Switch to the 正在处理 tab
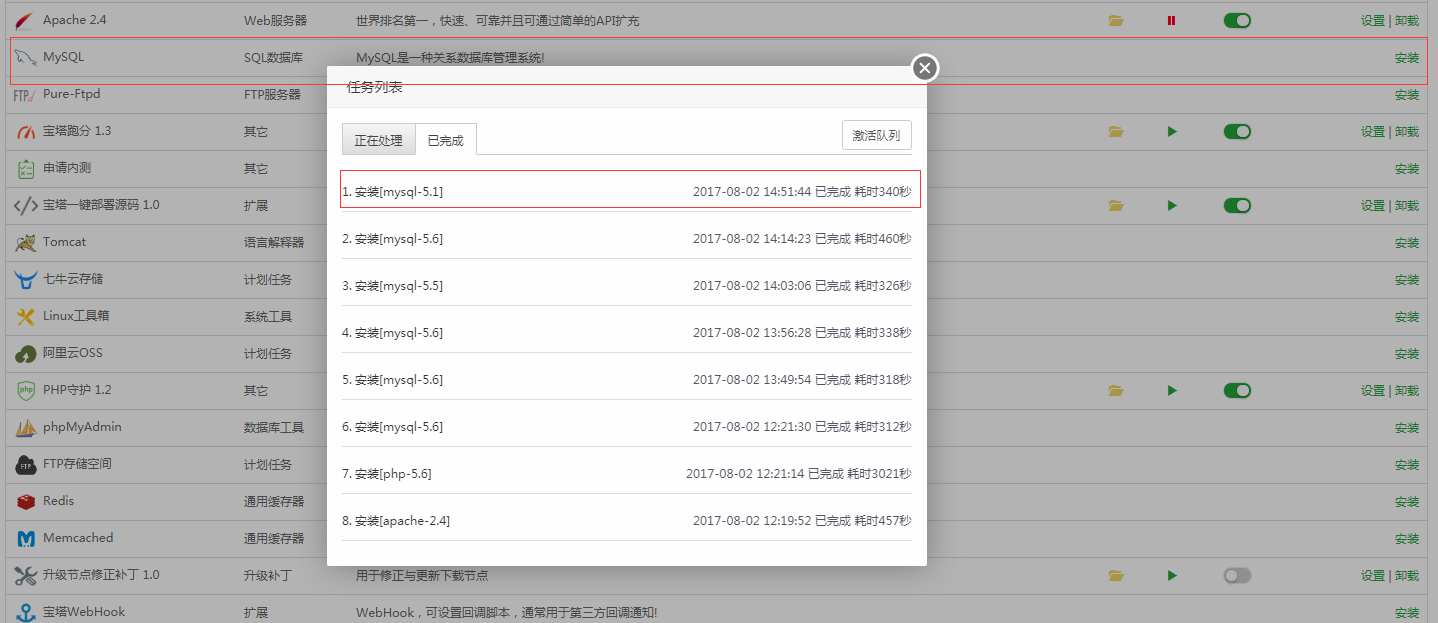 (379, 140)
